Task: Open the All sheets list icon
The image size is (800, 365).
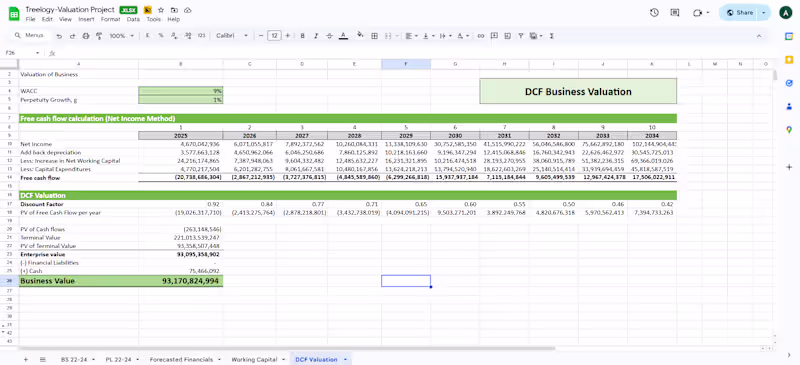Action: (x=43, y=359)
